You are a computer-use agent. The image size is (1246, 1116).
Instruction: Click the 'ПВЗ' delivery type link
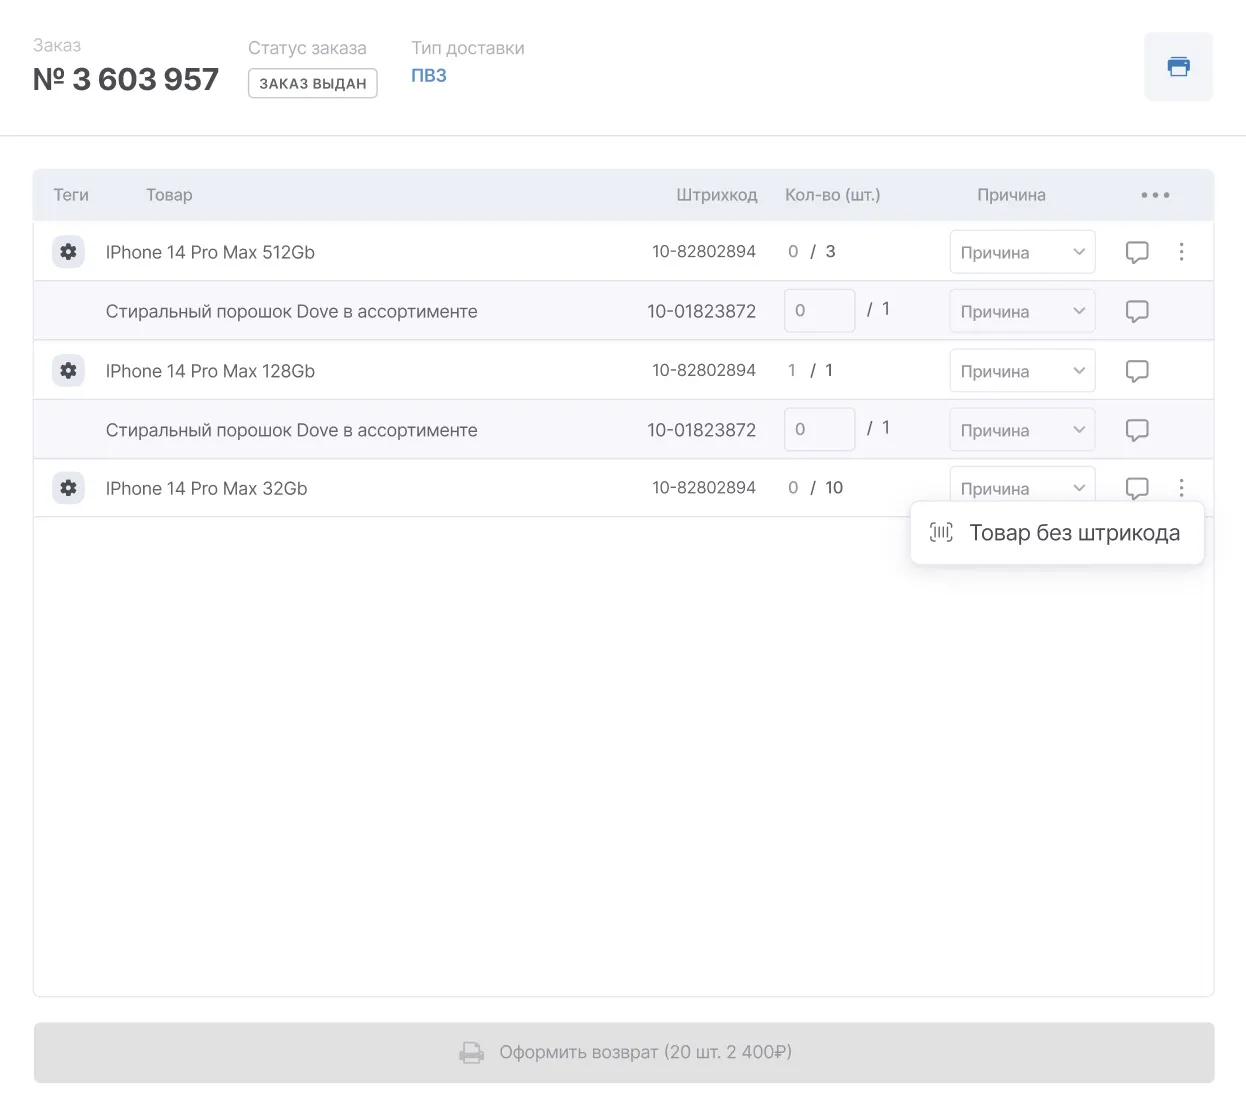point(429,76)
